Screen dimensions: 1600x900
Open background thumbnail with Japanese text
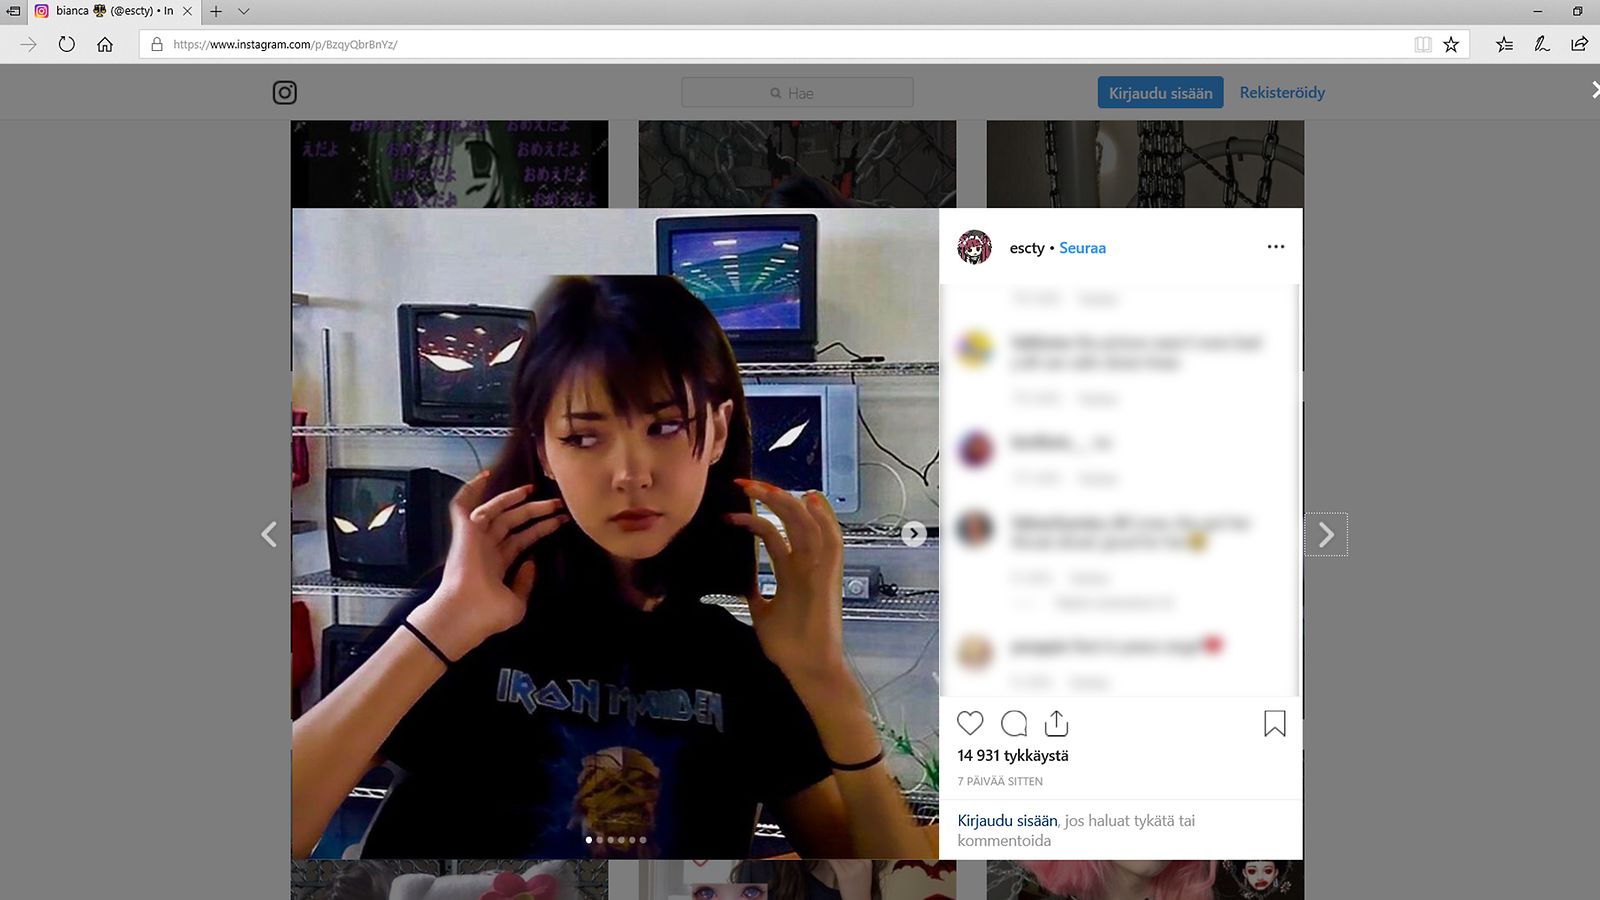449,164
